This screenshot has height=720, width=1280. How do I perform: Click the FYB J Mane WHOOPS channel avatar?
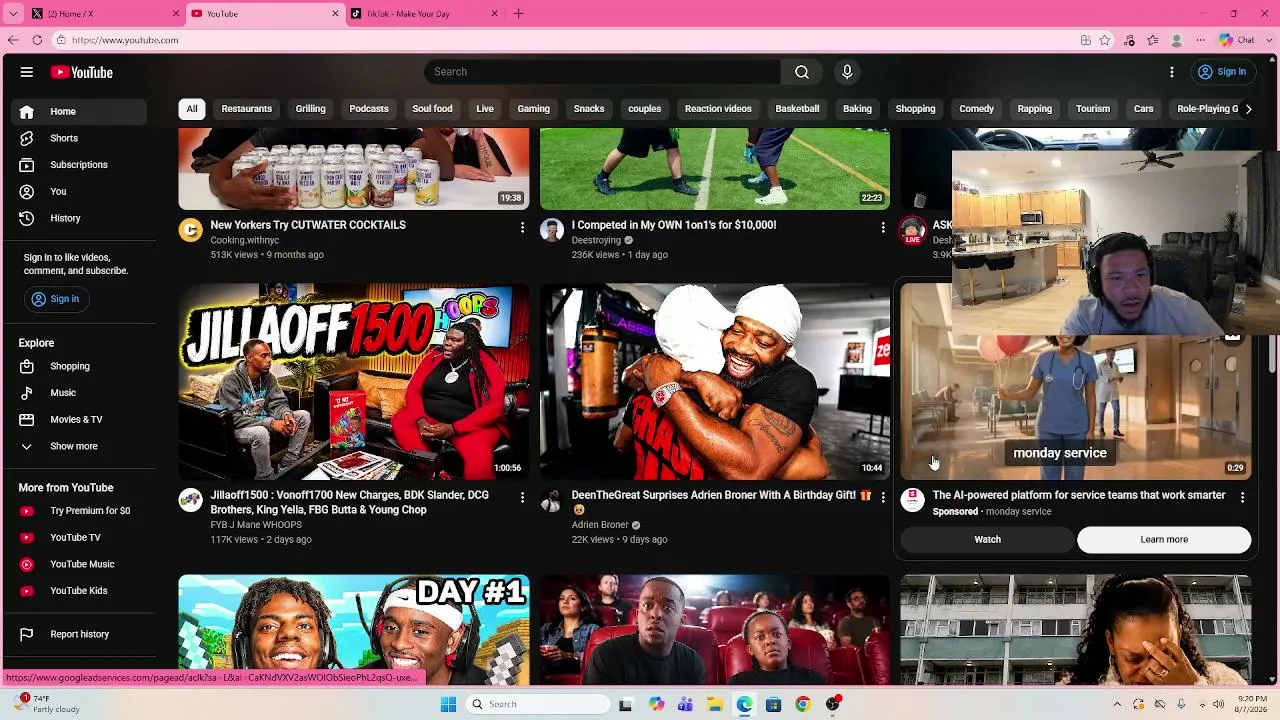click(x=190, y=500)
